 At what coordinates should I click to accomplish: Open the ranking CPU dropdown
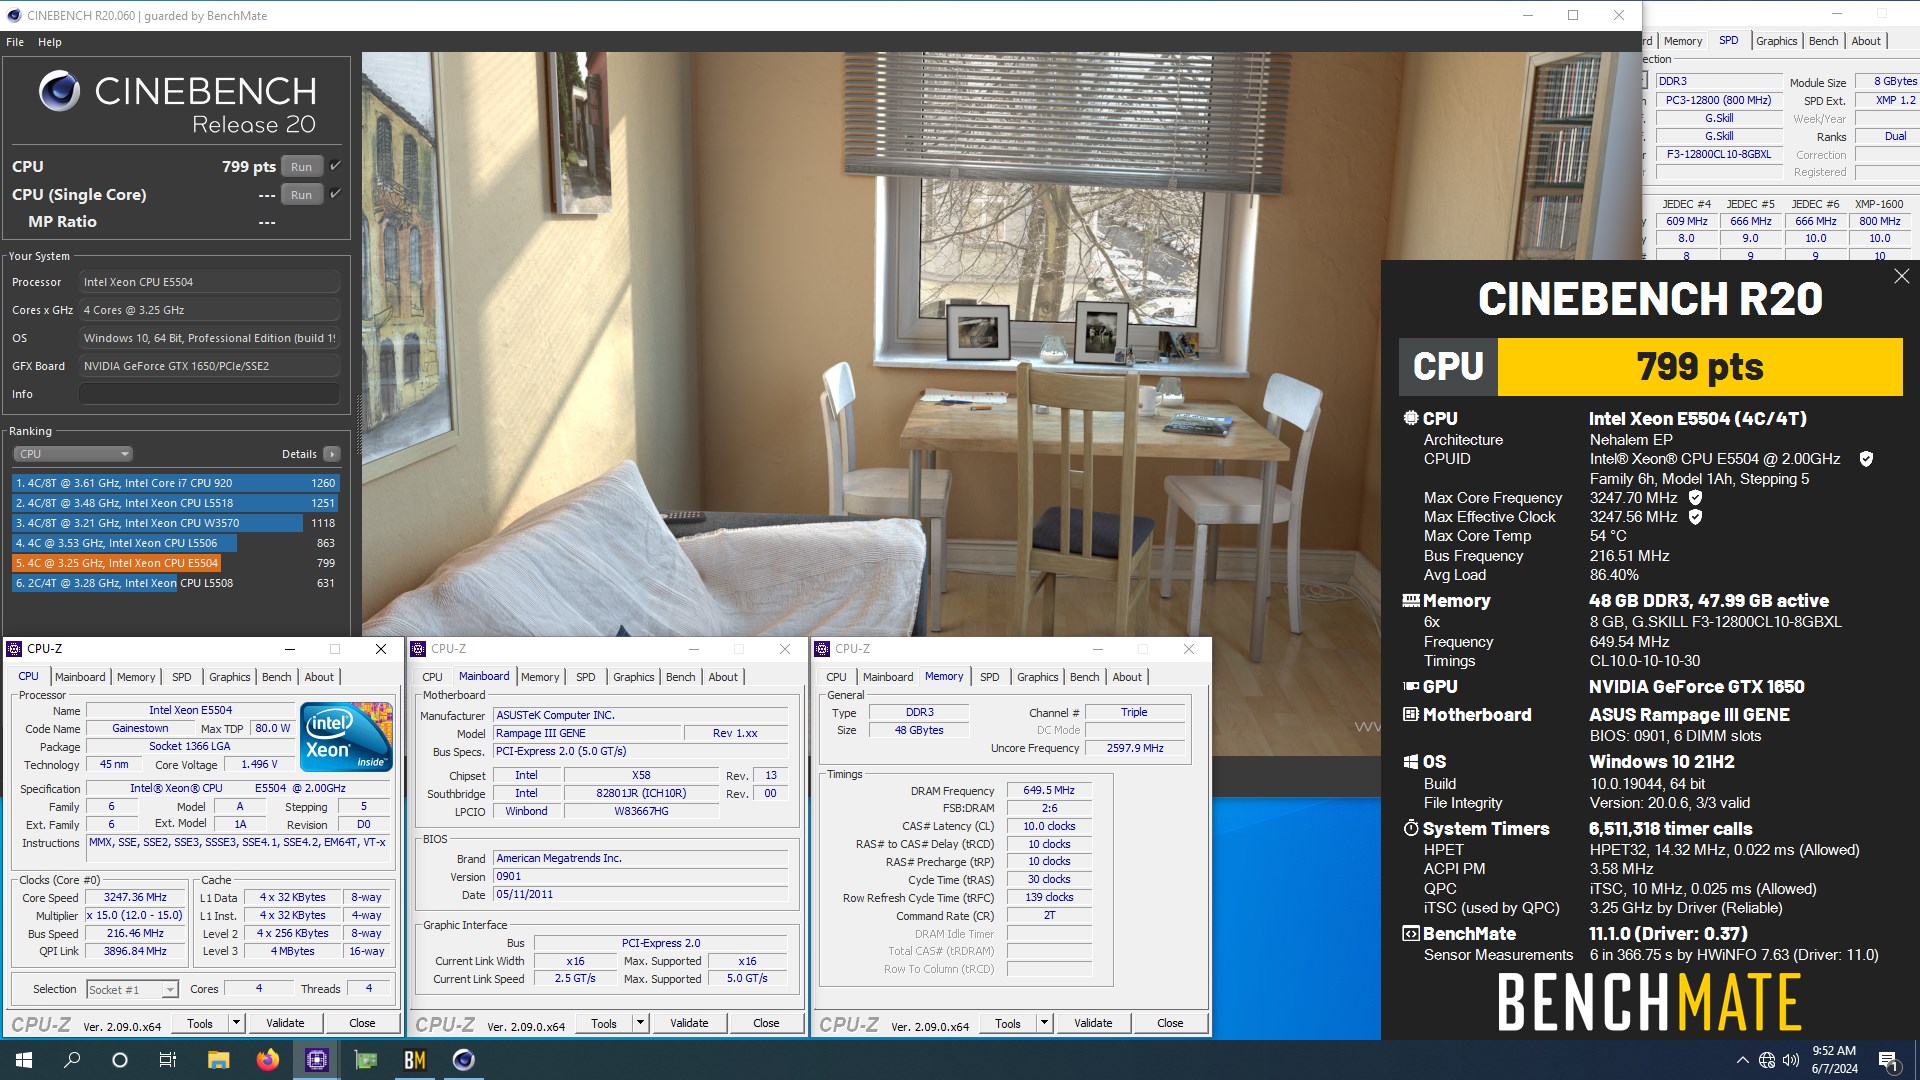(x=72, y=454)
